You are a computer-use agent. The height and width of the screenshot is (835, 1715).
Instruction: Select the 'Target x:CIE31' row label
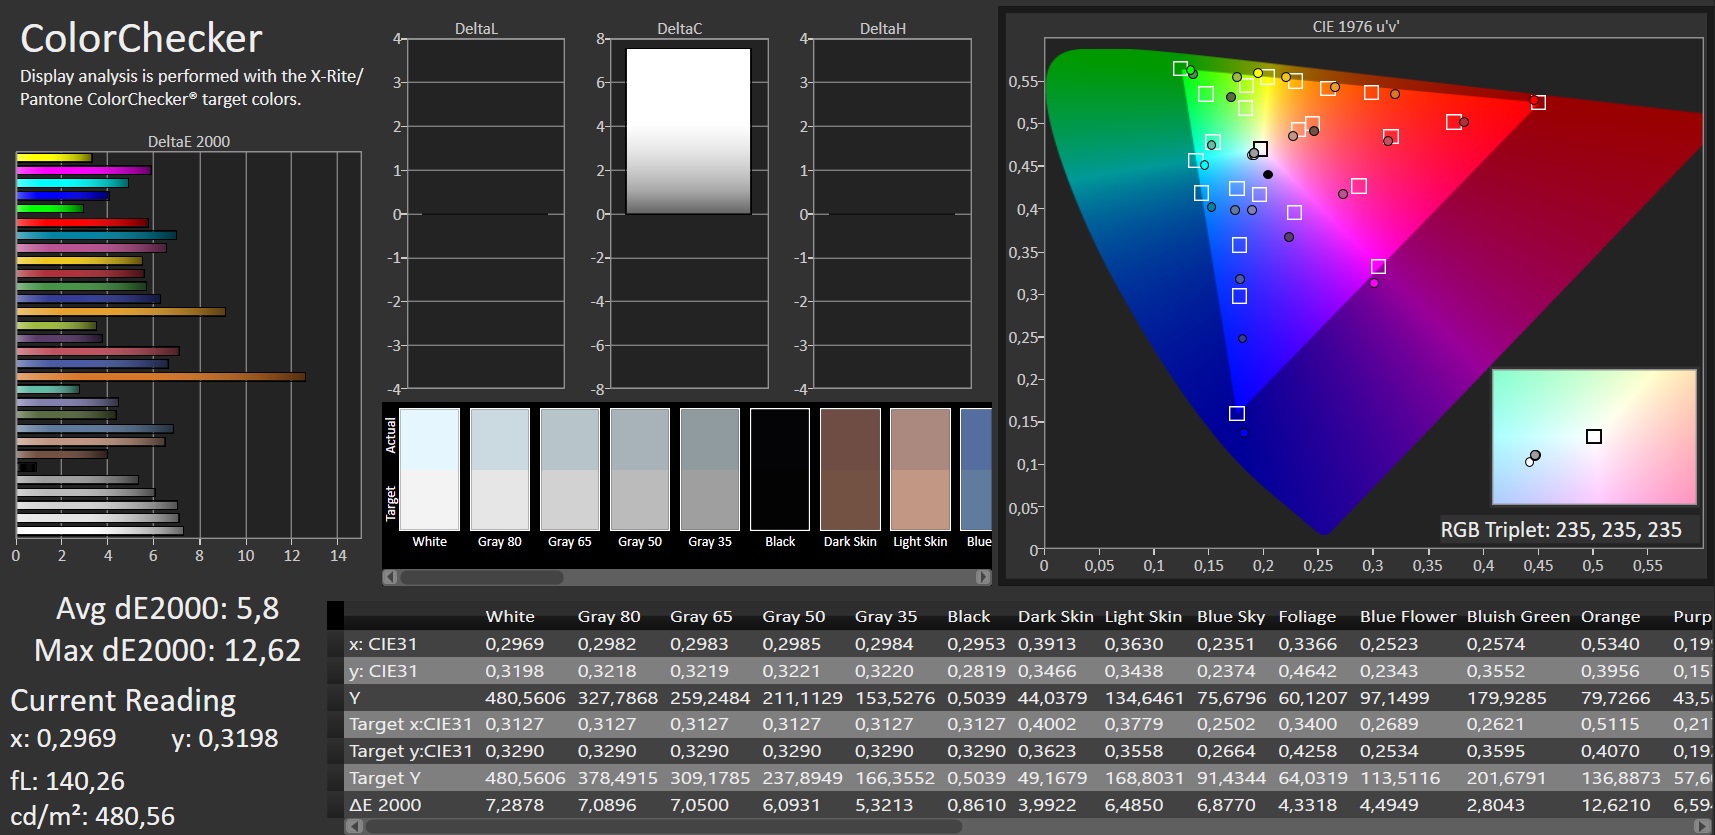410,724
